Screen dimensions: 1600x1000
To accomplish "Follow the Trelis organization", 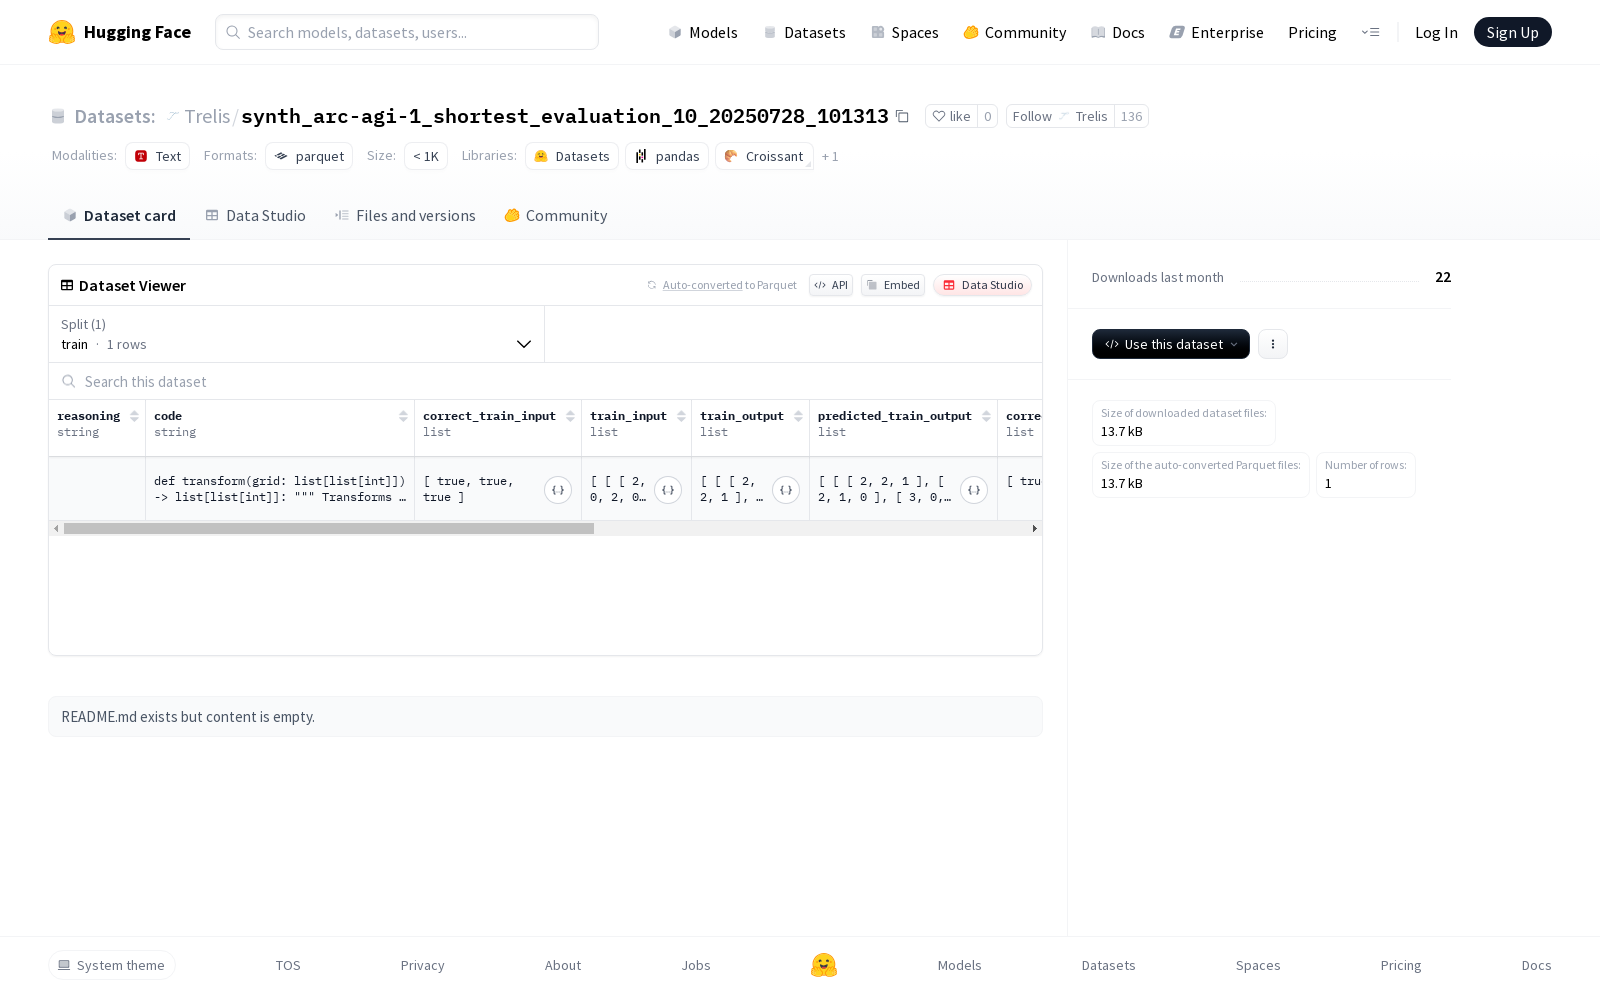I will (x=1060, y=116).
